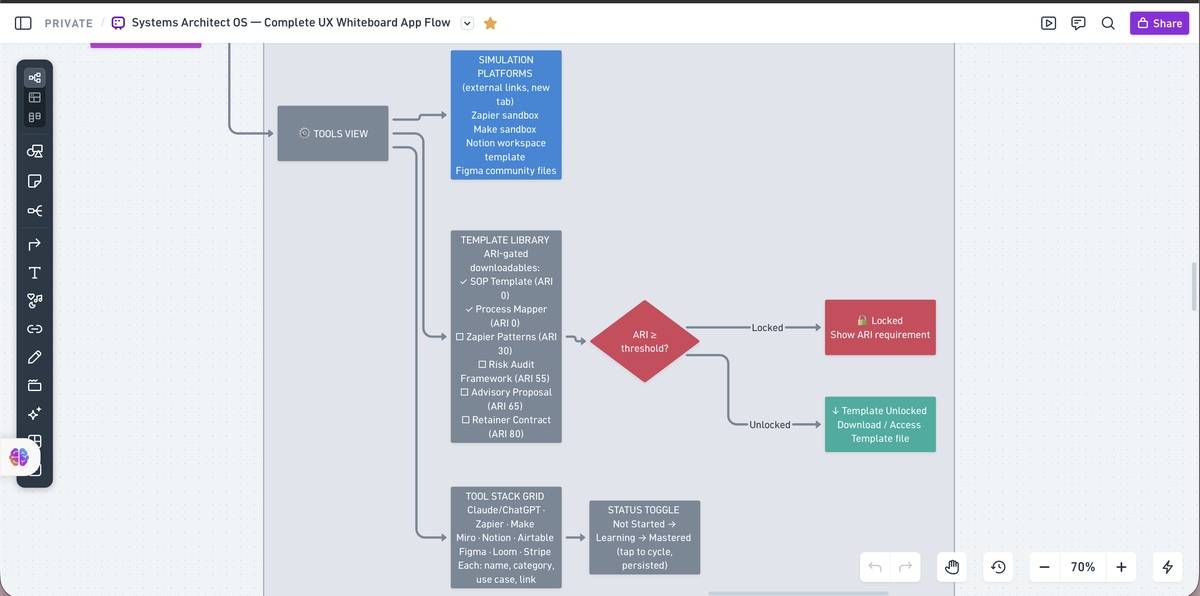
Task: Start presentation mode with play icon
Action: [x=1048, y=23]
